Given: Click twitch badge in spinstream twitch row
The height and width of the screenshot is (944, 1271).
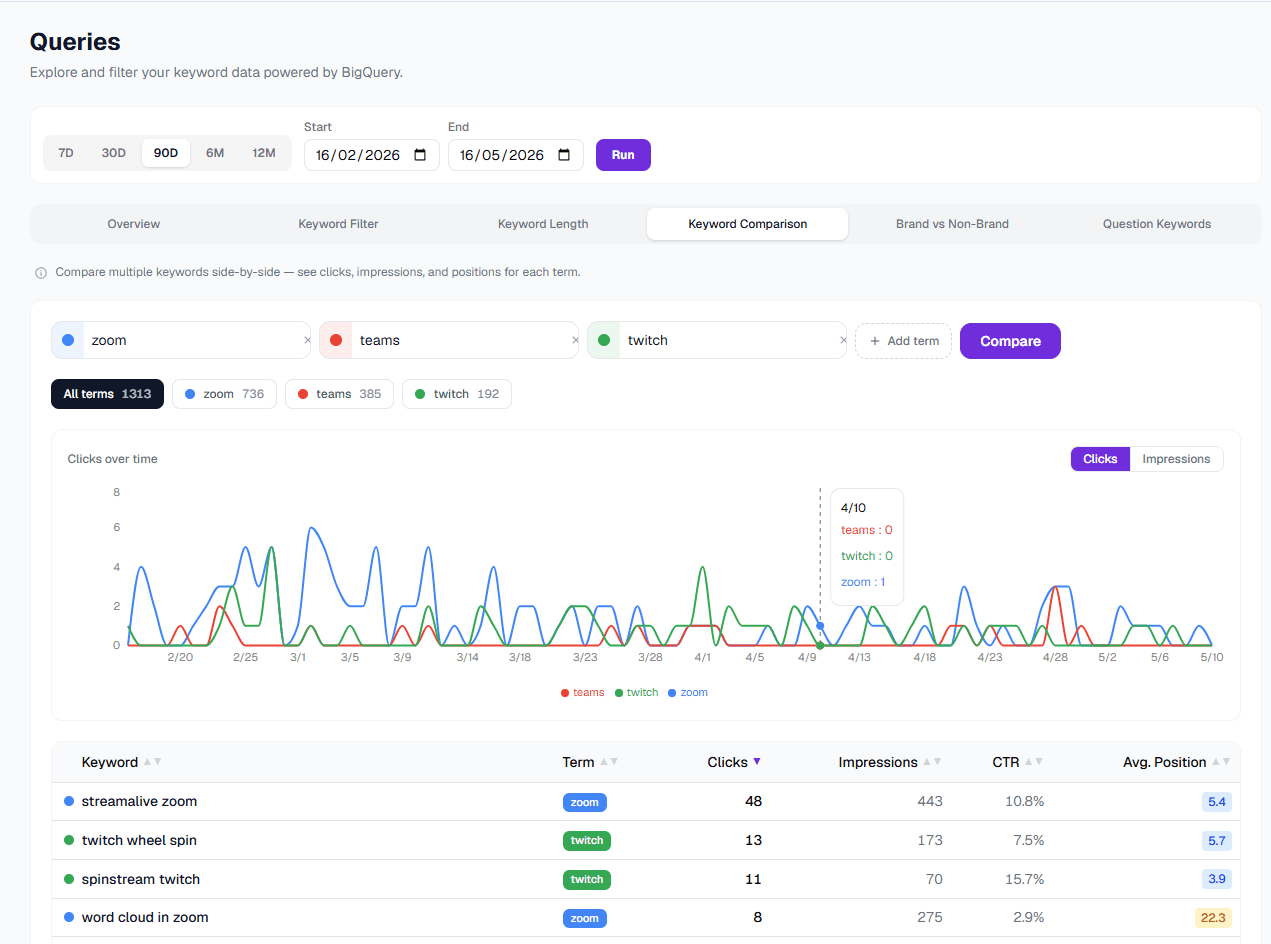Looking at the screenshot, I should click(587, 880).
